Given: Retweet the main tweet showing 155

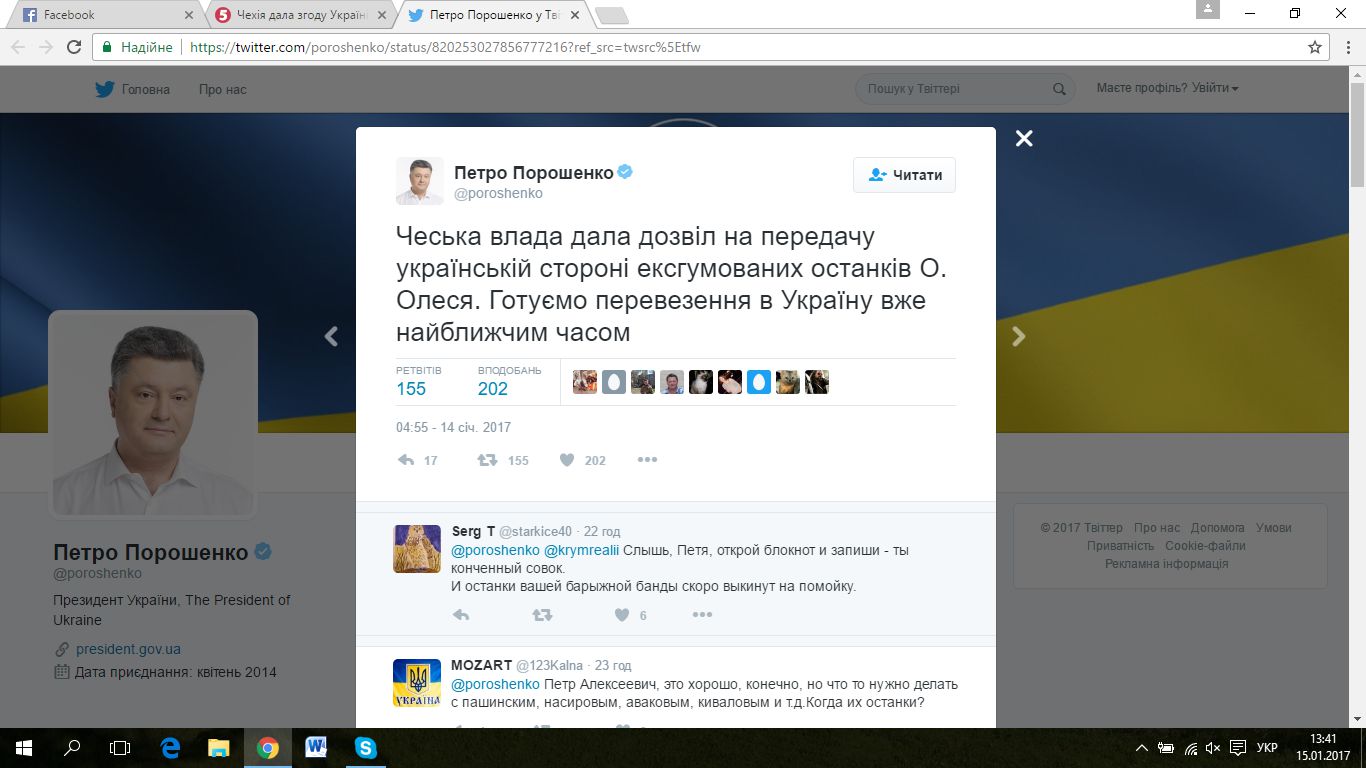Looking at the screenshot, I should point(487,460).
